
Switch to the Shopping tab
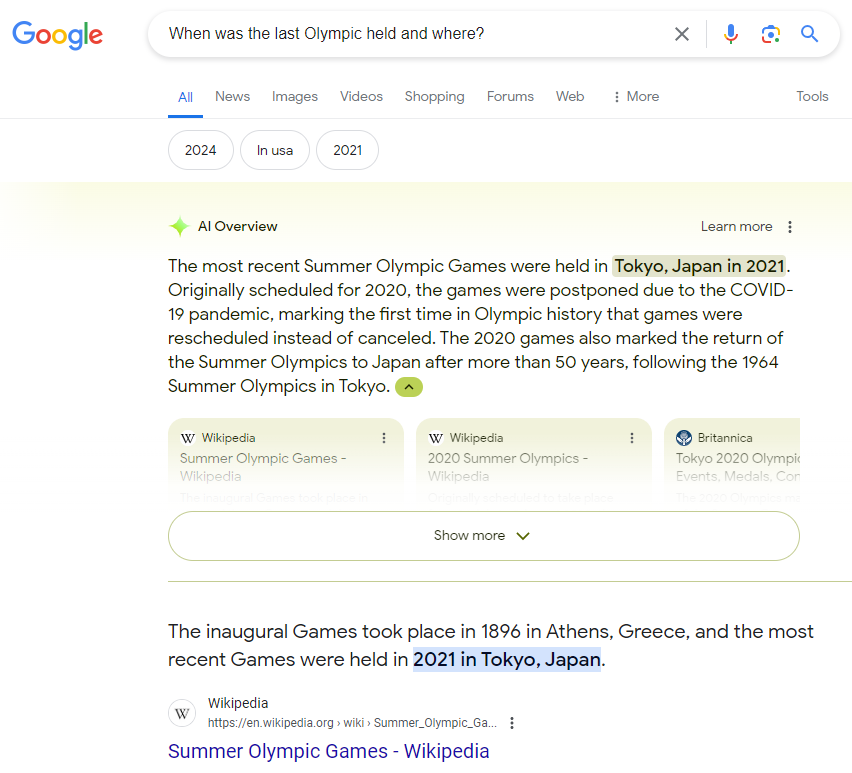pyautogui.click(x=435, y=97)
